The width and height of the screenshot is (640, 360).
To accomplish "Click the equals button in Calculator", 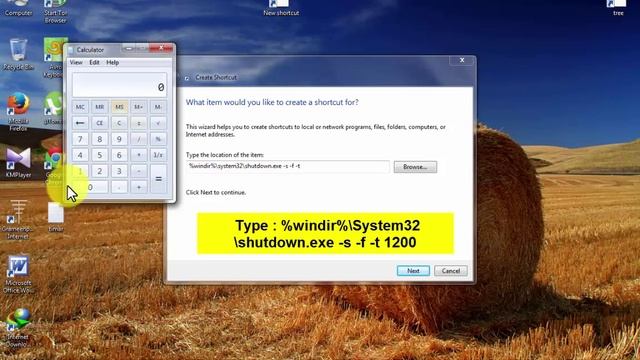I will (158, 179).
